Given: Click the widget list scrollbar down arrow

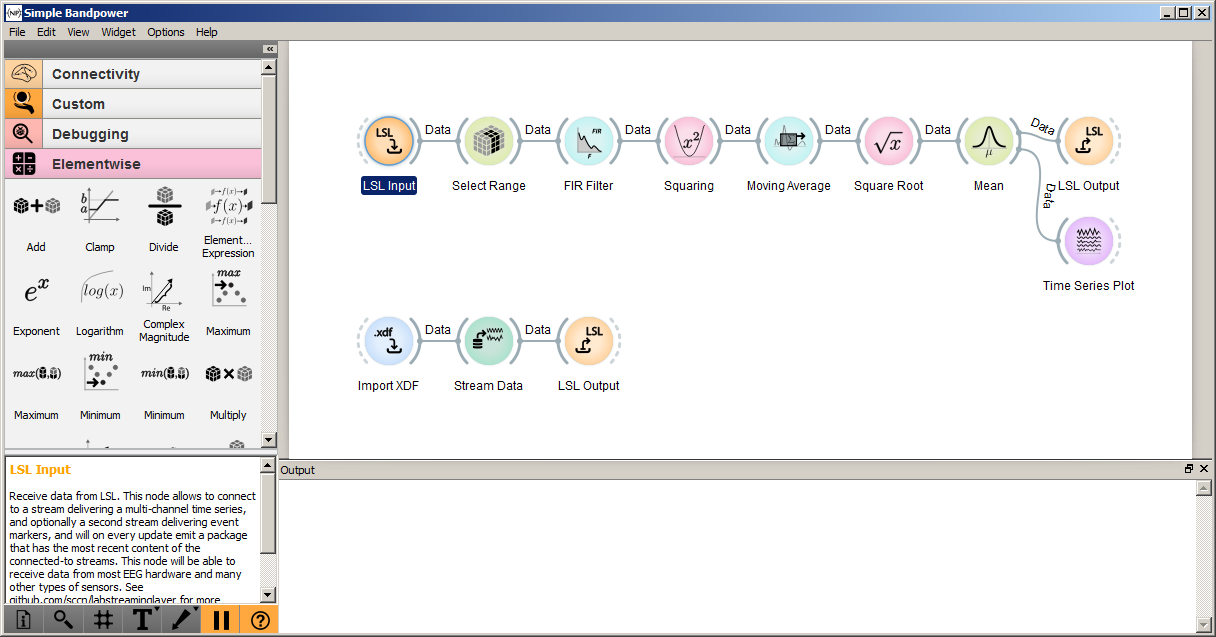Looking at the screenshot, I should 268,440.
